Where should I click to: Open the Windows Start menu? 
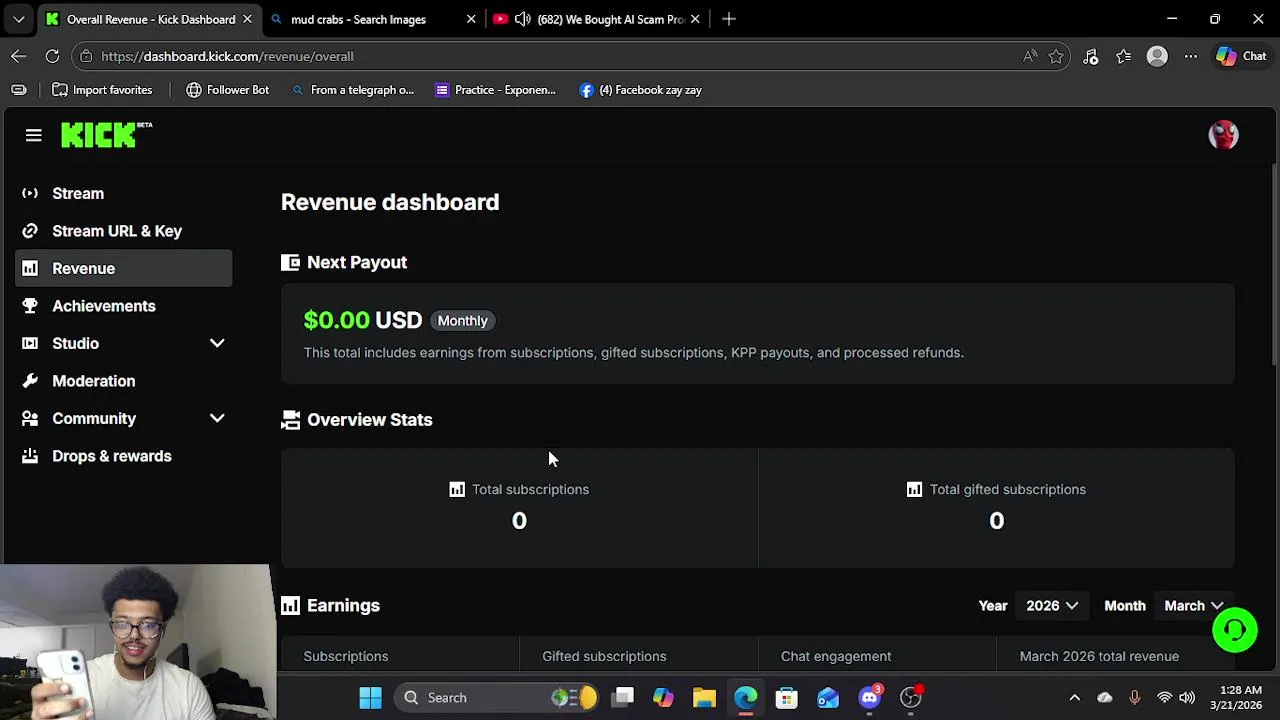(x=370, y=698)
